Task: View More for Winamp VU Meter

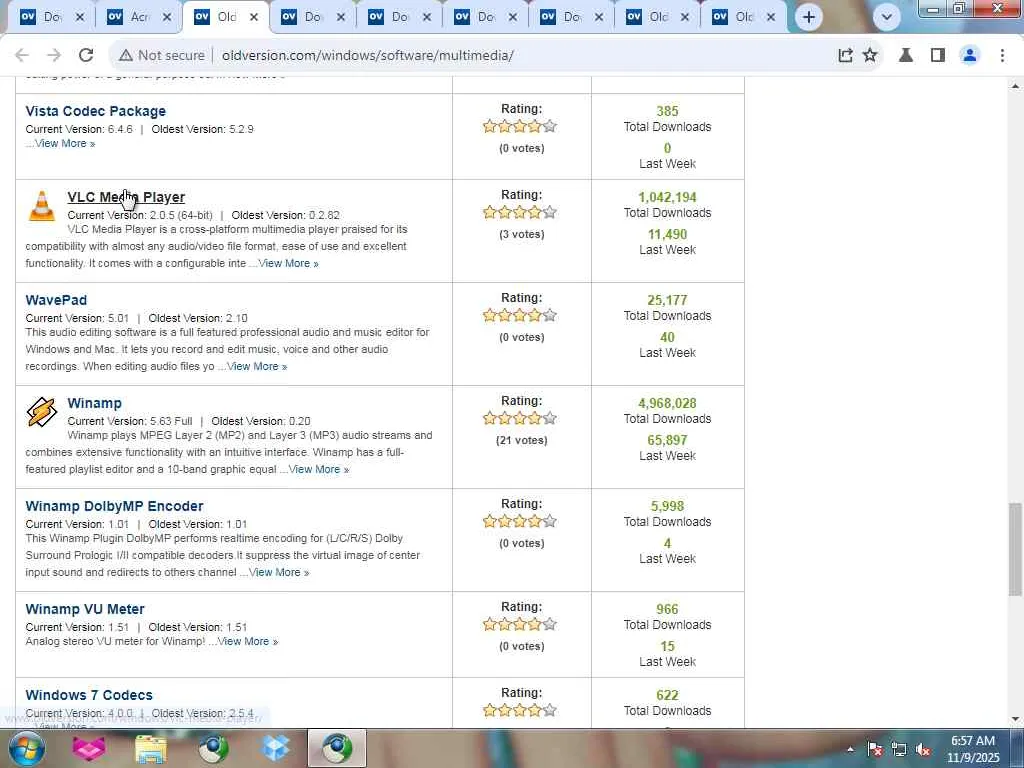Action: 248,641
